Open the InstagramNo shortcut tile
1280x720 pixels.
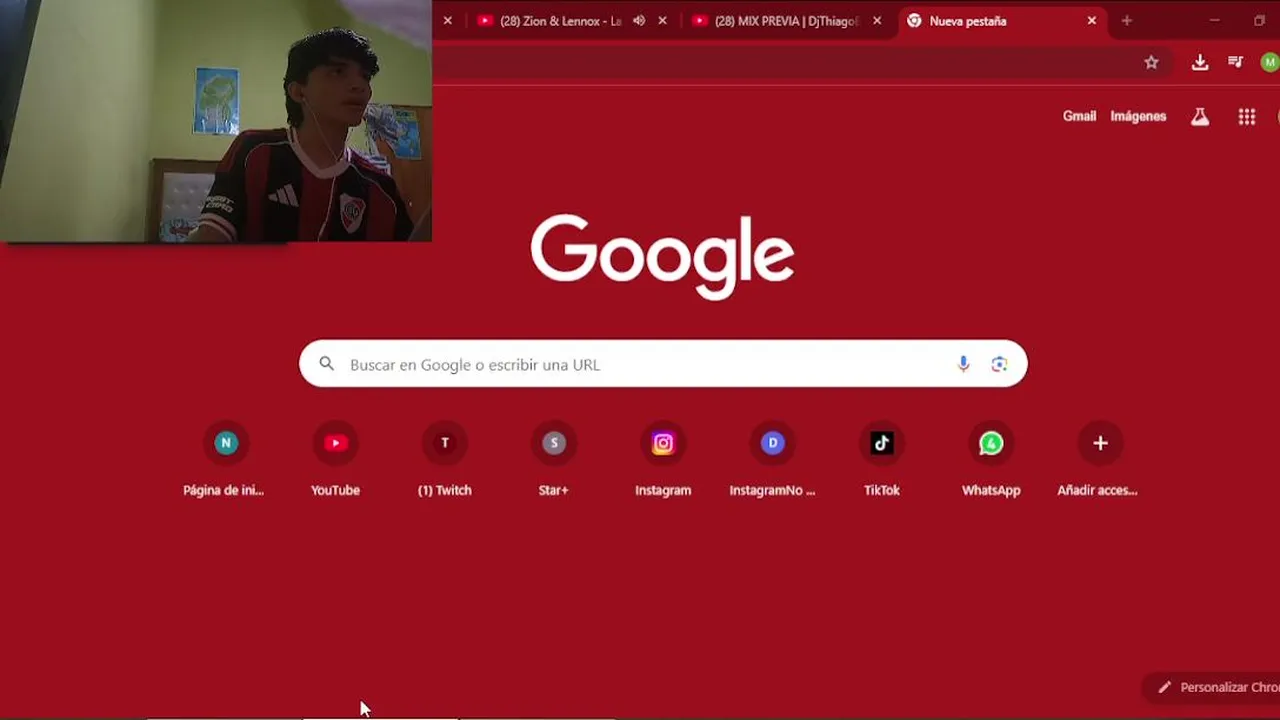pyautogui.click(x=772, y=460)
